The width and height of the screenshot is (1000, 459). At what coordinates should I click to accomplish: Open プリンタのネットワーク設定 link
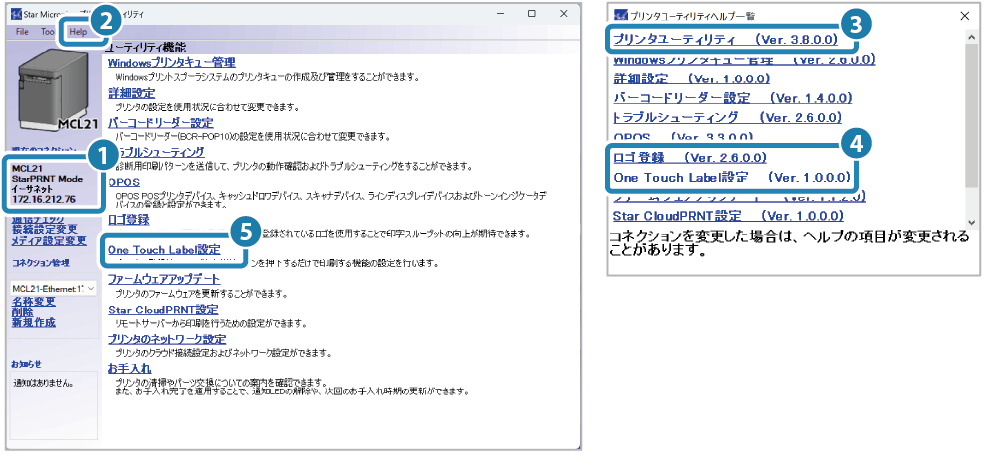[166, 339]
